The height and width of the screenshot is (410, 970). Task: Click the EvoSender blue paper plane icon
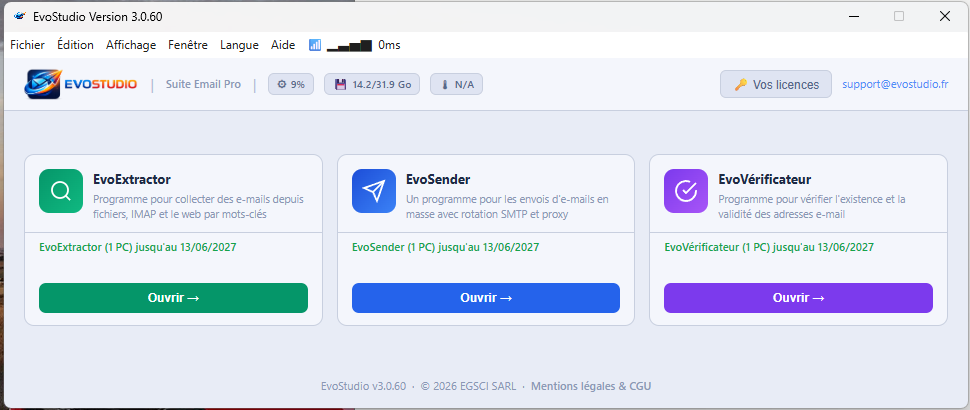pos(374,191)
